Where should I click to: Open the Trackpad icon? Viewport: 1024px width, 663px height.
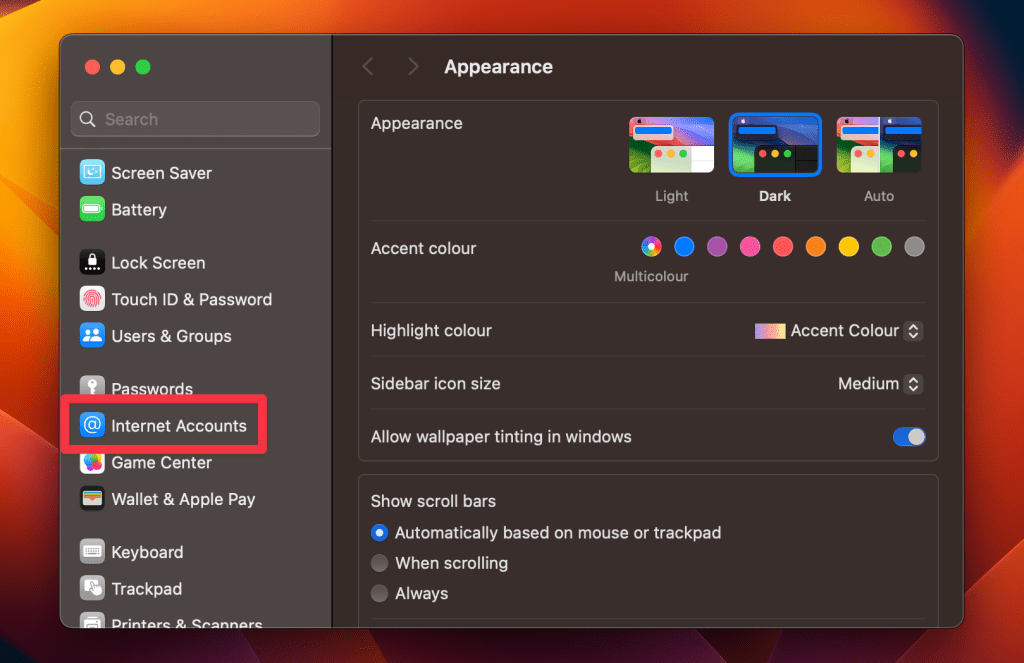point(92,589)
